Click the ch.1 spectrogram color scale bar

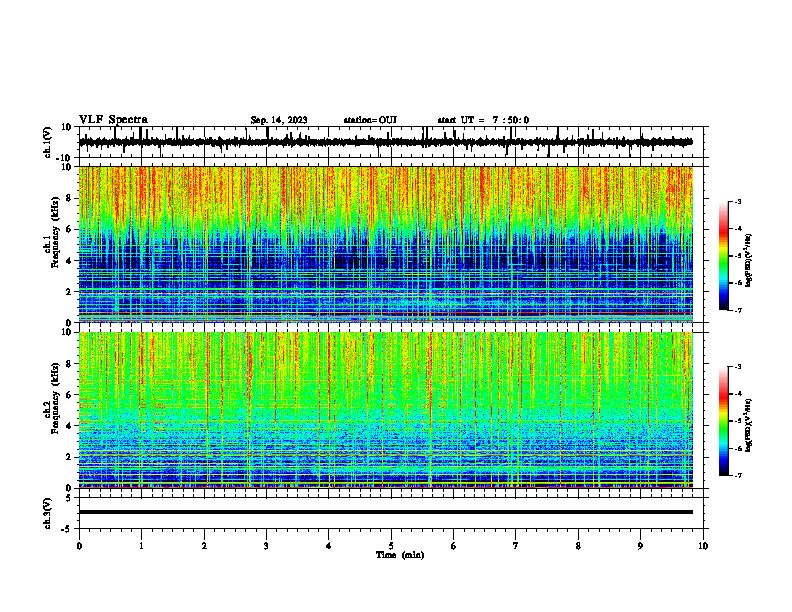pos(724,256)
